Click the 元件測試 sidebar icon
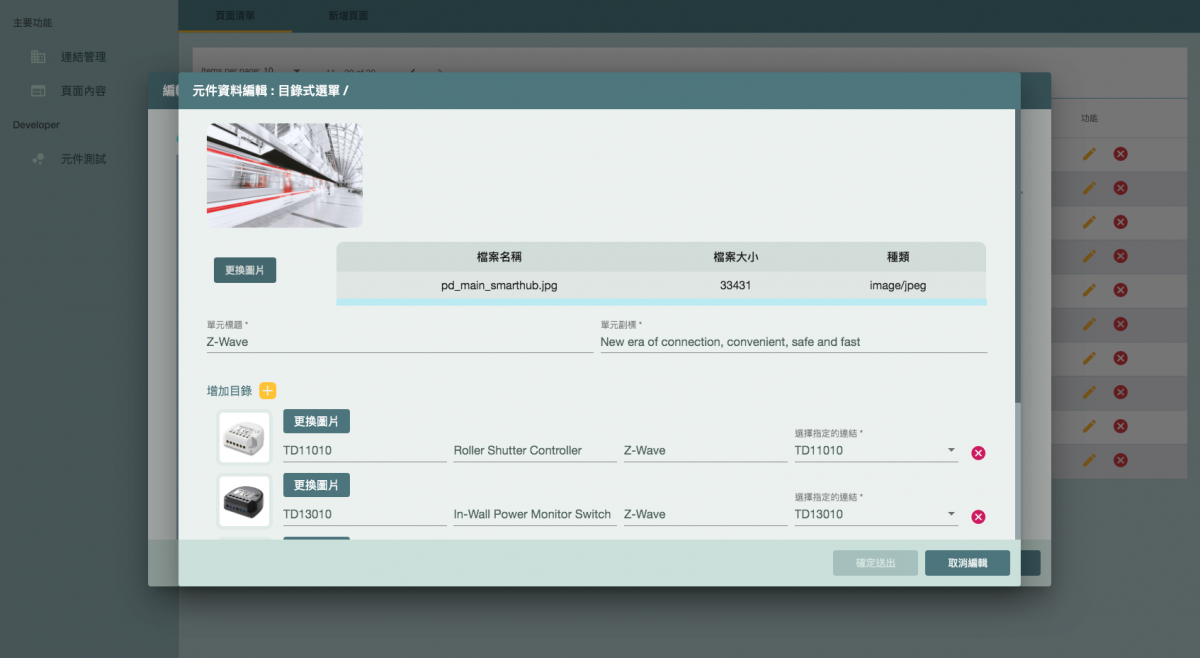The height and width of the screenshot is (658, 1200). 38,159
